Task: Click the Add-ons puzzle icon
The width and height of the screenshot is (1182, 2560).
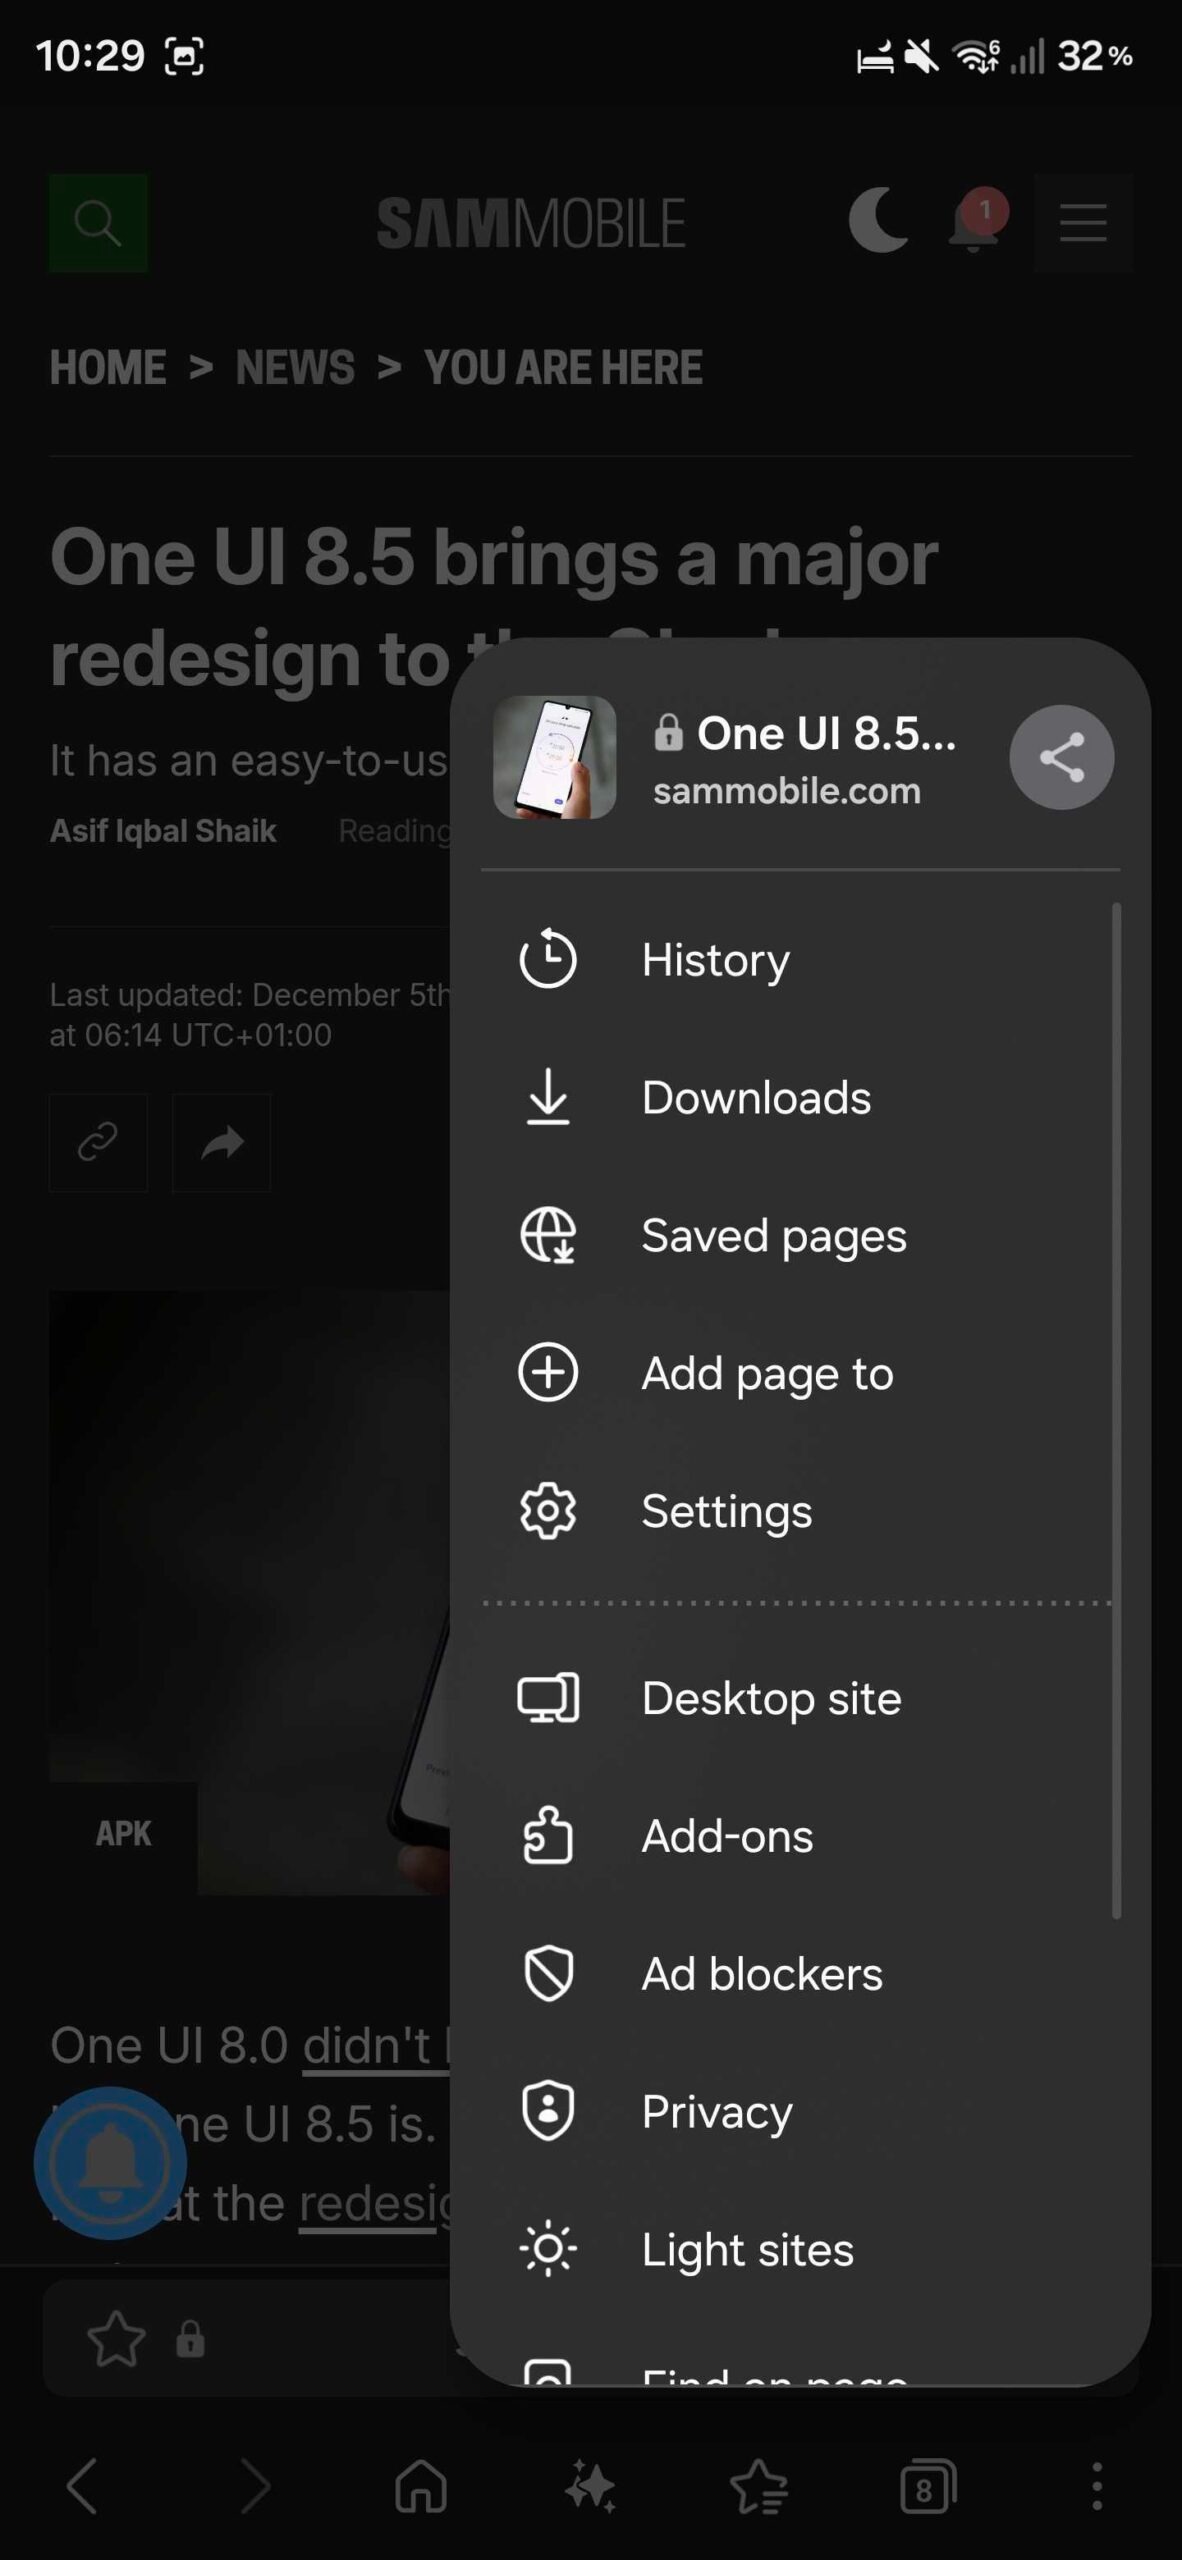Action: click(548, 1835)
